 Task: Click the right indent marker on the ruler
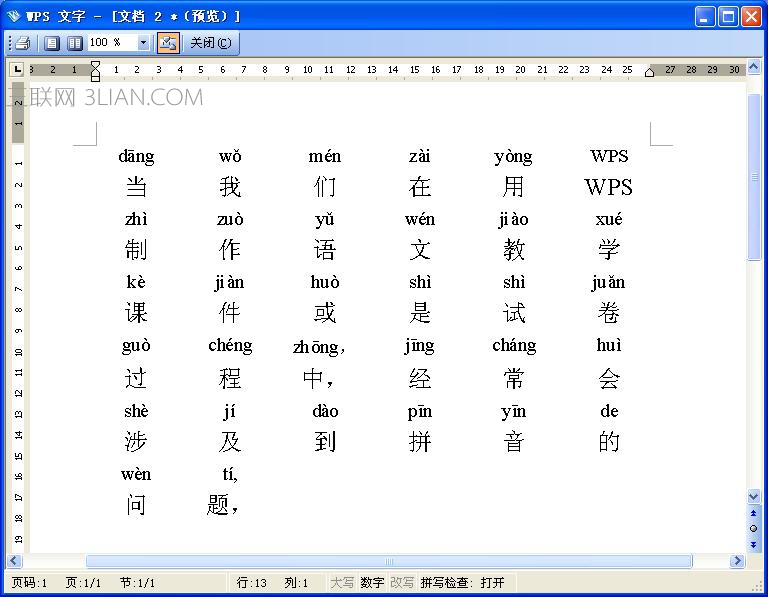pyautogui.click(x=649, y=72)
